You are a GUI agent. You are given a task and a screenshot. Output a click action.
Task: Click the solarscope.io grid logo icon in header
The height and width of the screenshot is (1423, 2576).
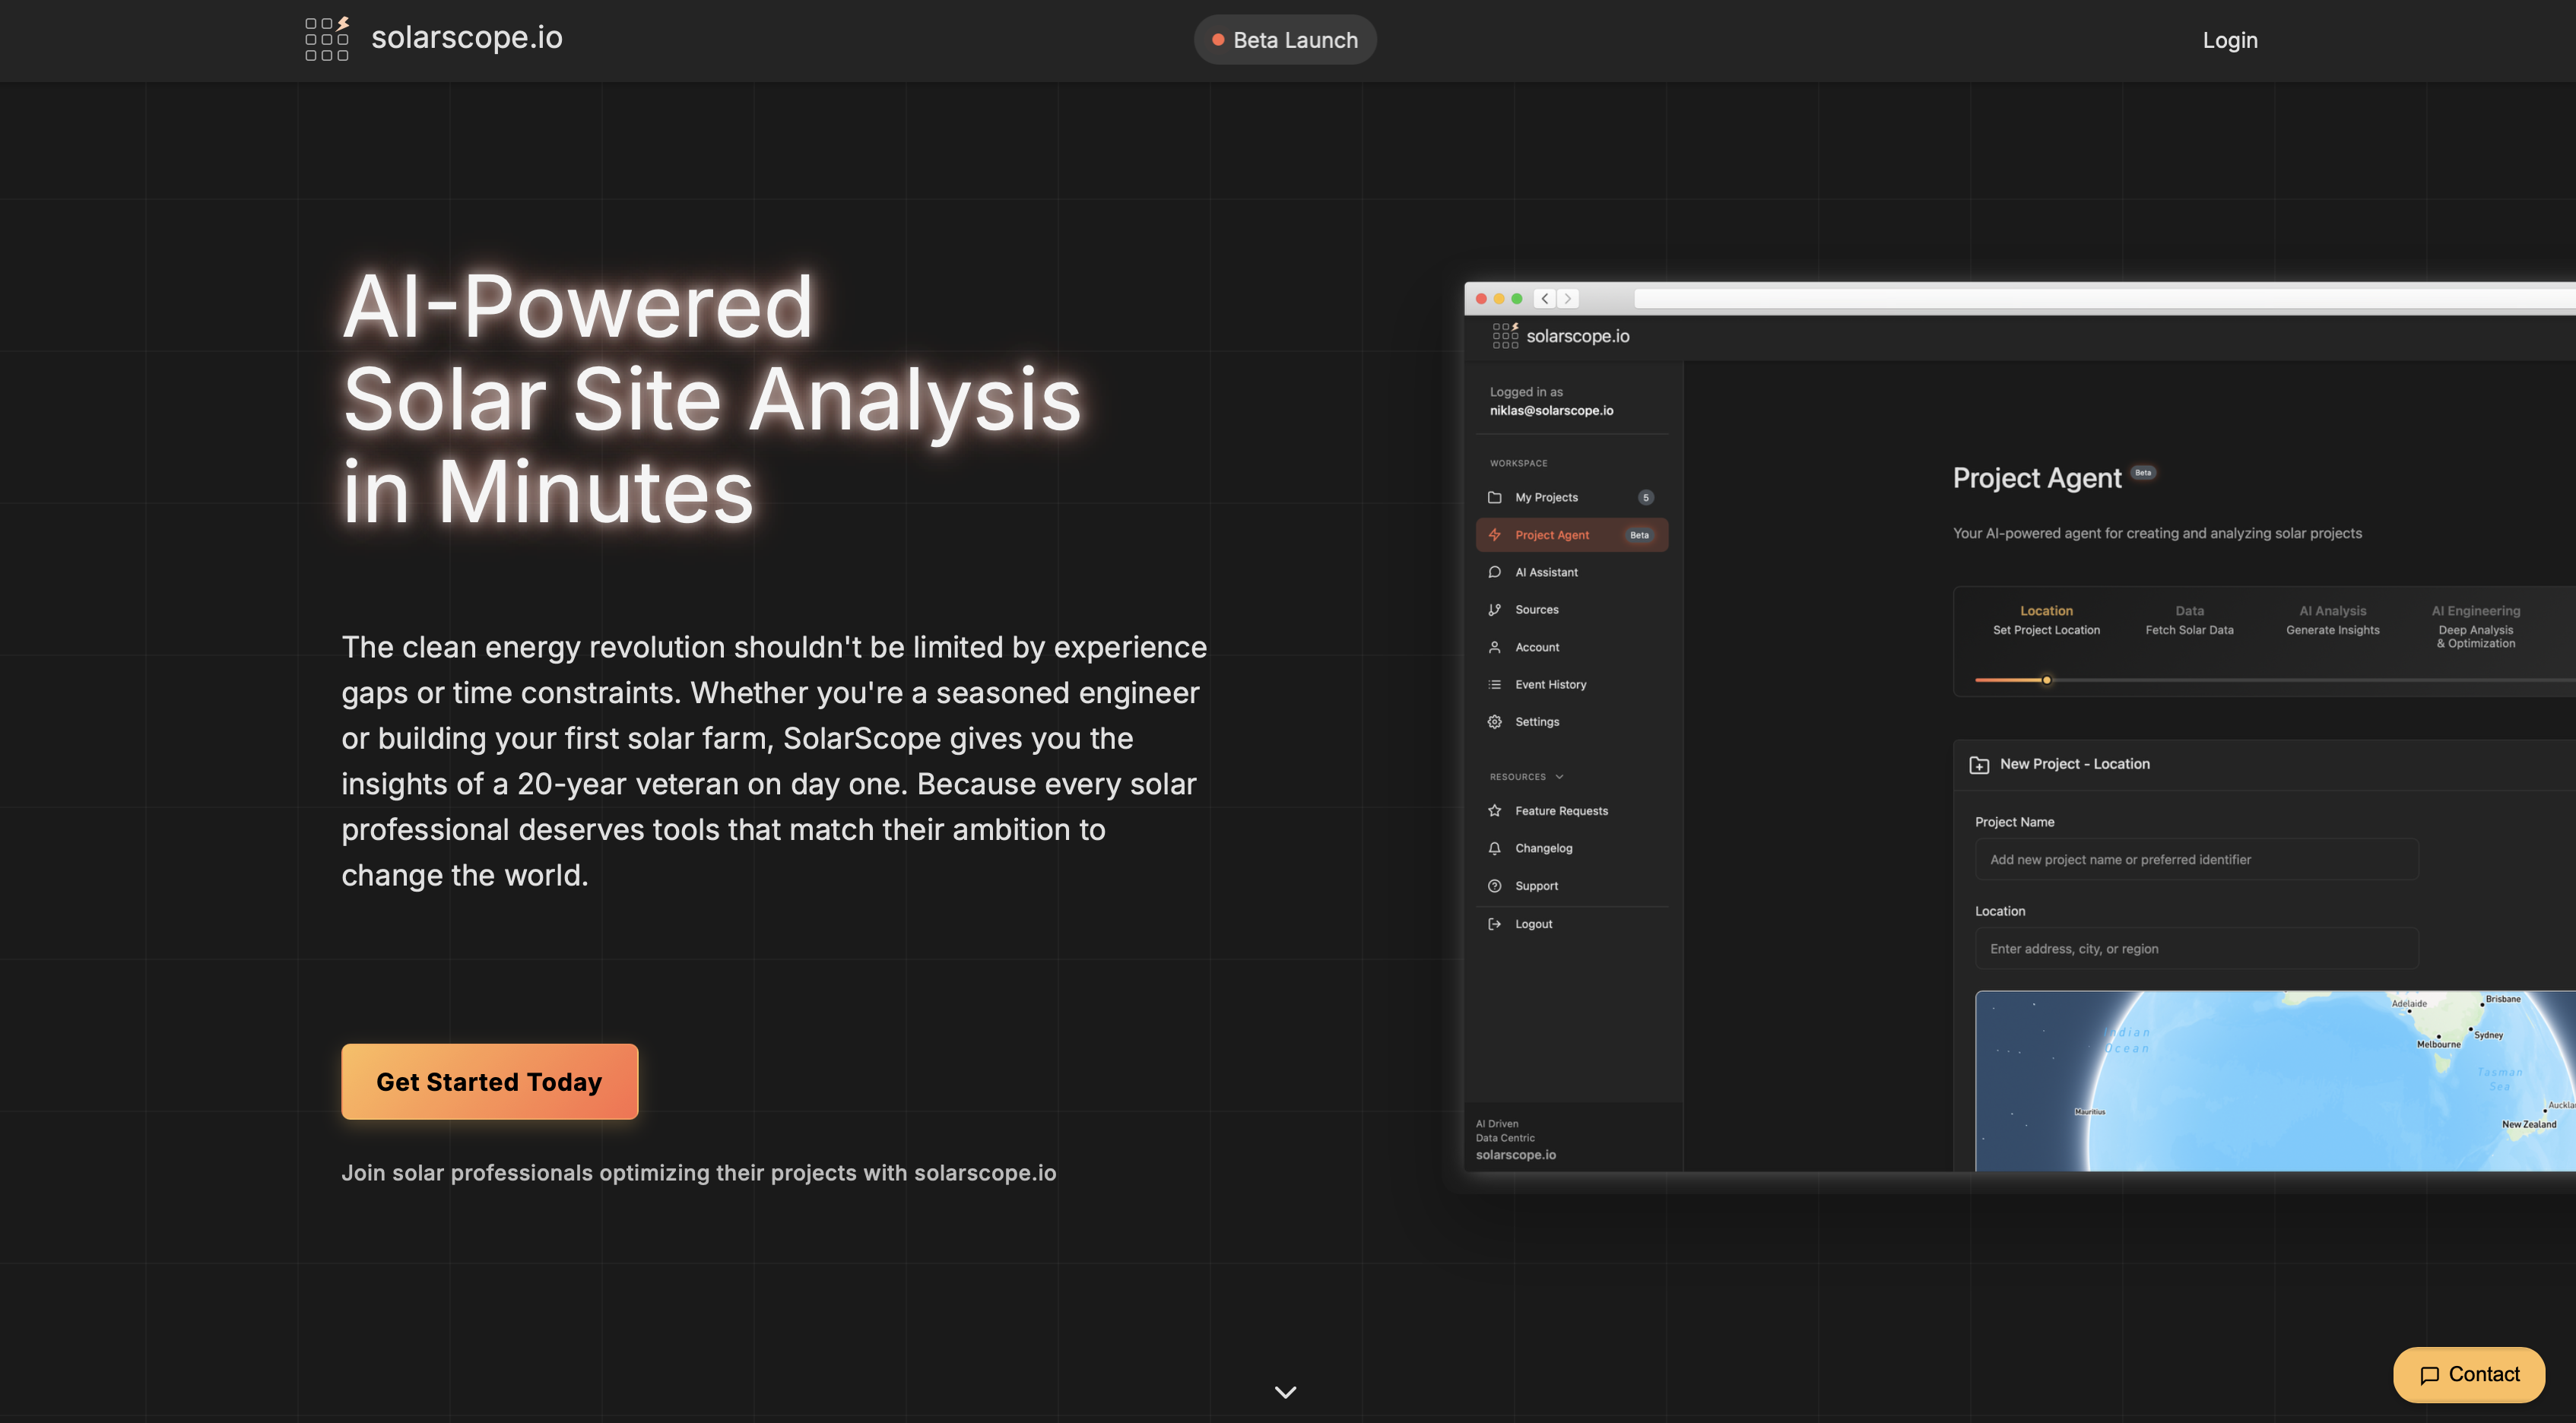pyautogui.click(x=327, y=39)
